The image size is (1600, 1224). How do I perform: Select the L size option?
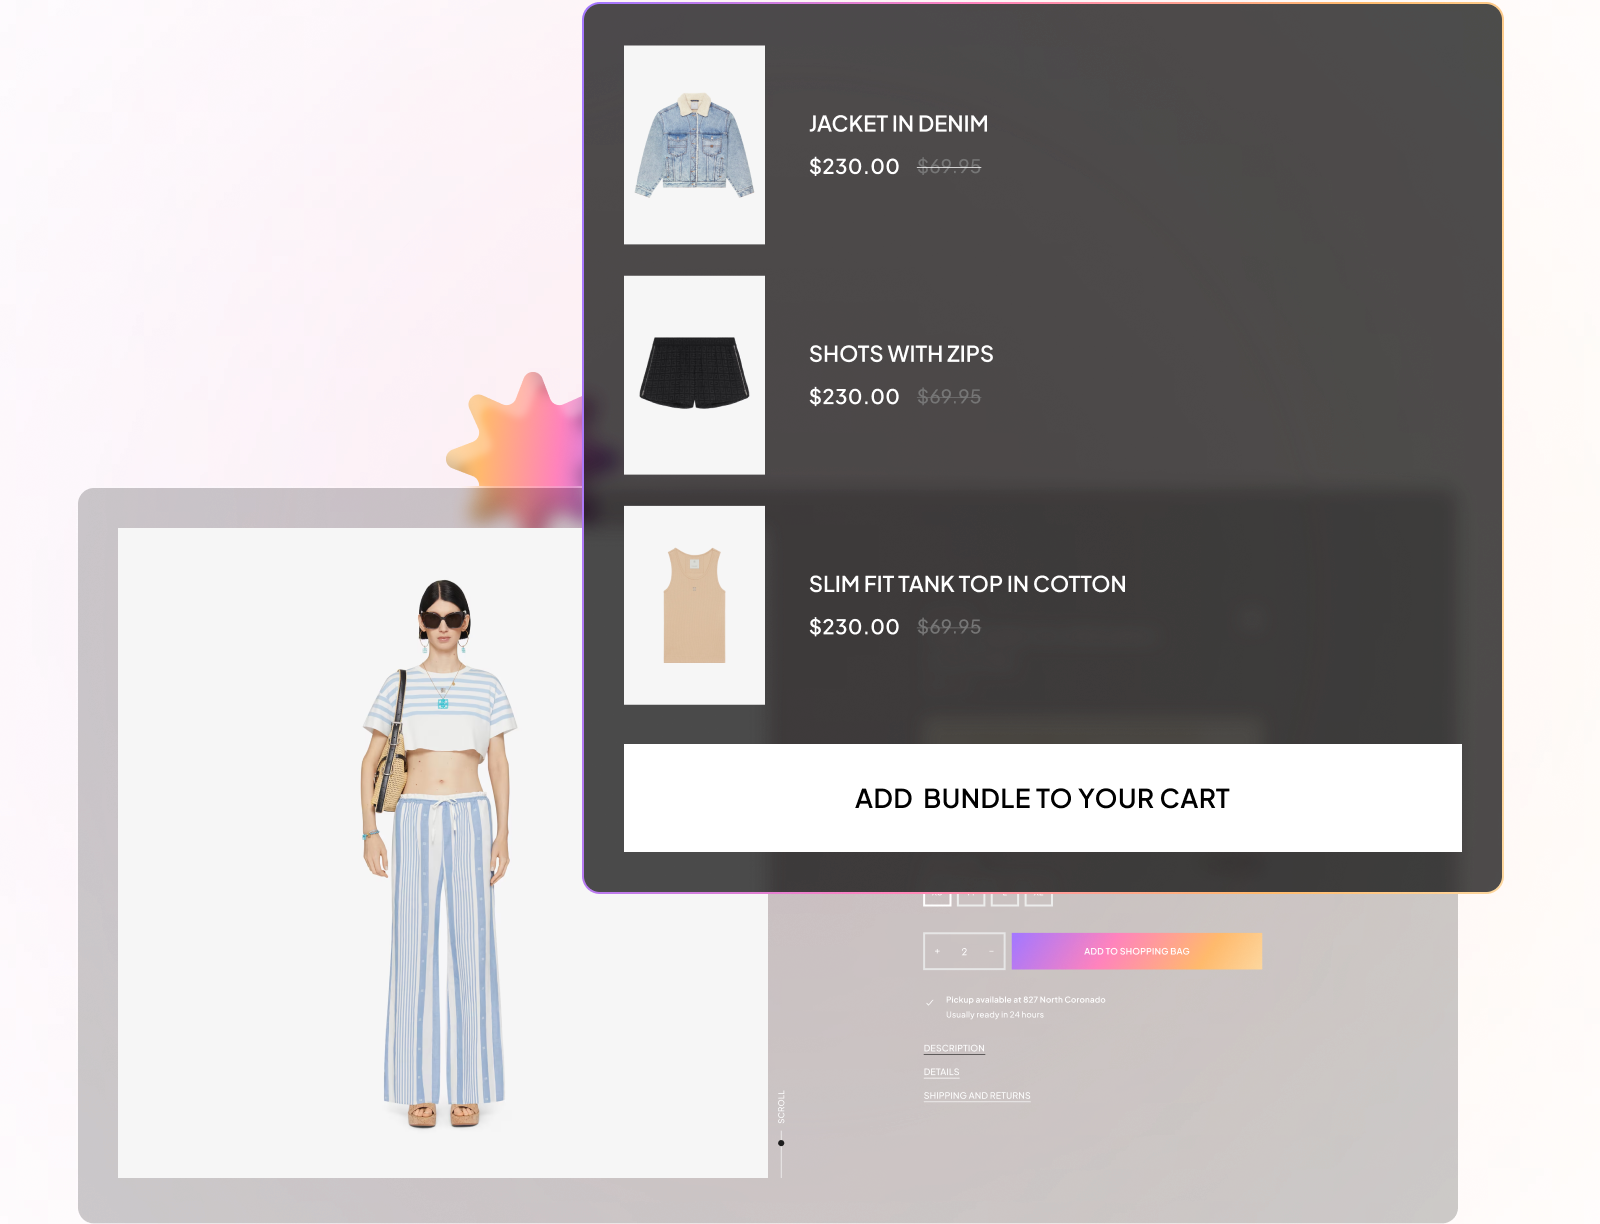pyautogui.click(x=1005, y=898)
